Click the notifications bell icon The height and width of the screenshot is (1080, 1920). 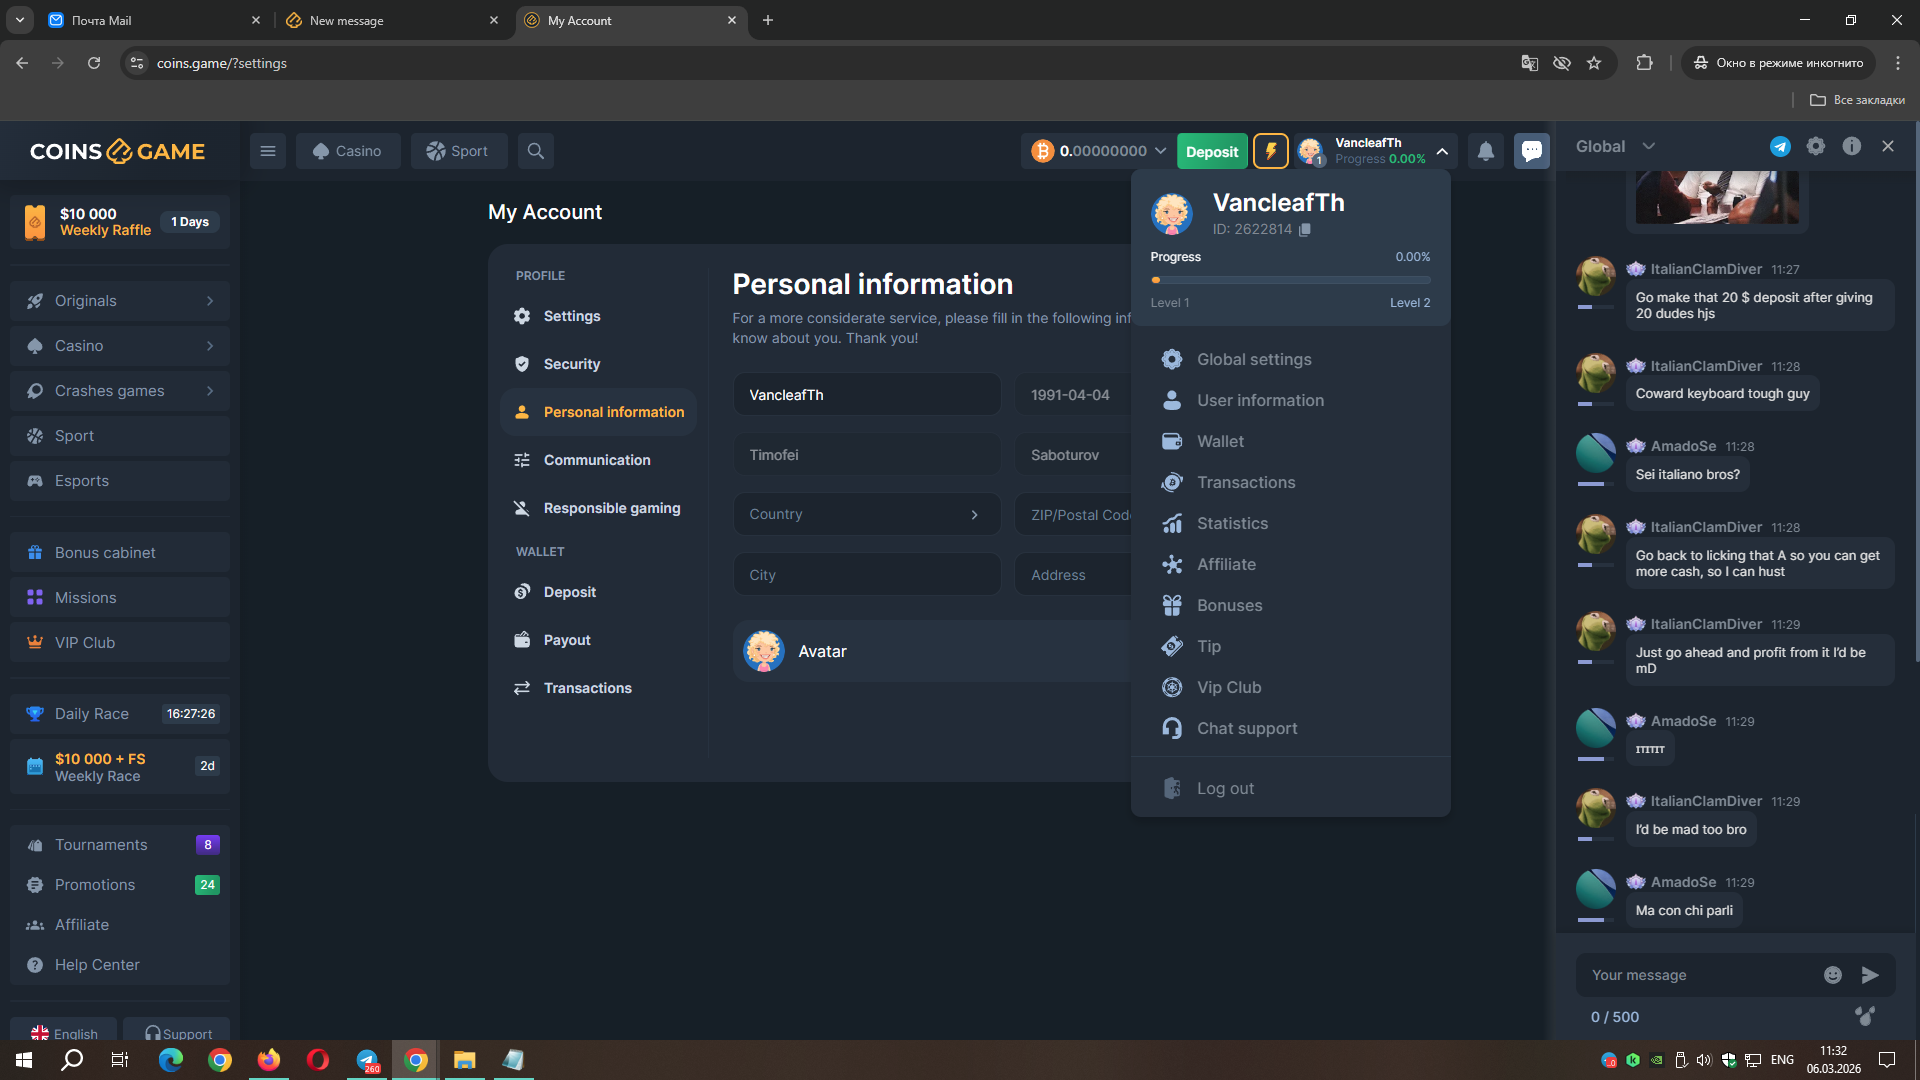[x=1485, y=151]
